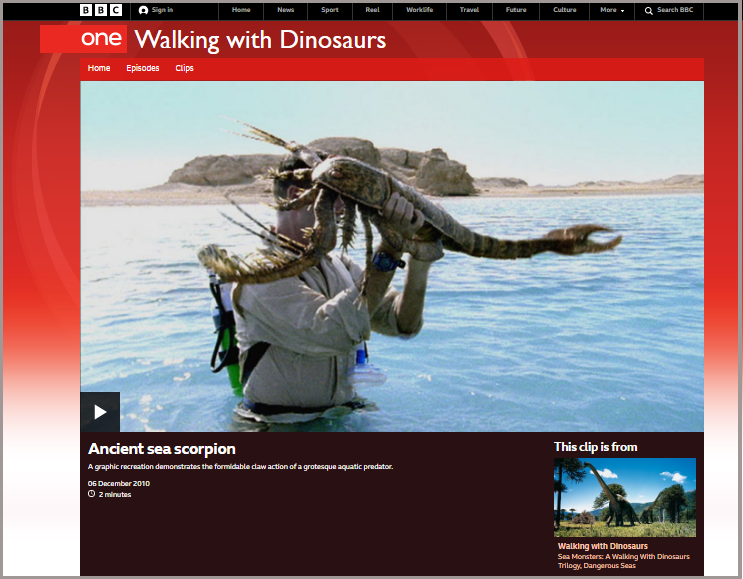Navigate to Worklife
This screenshot has width=743, height=579.
[x=419, y=10]
